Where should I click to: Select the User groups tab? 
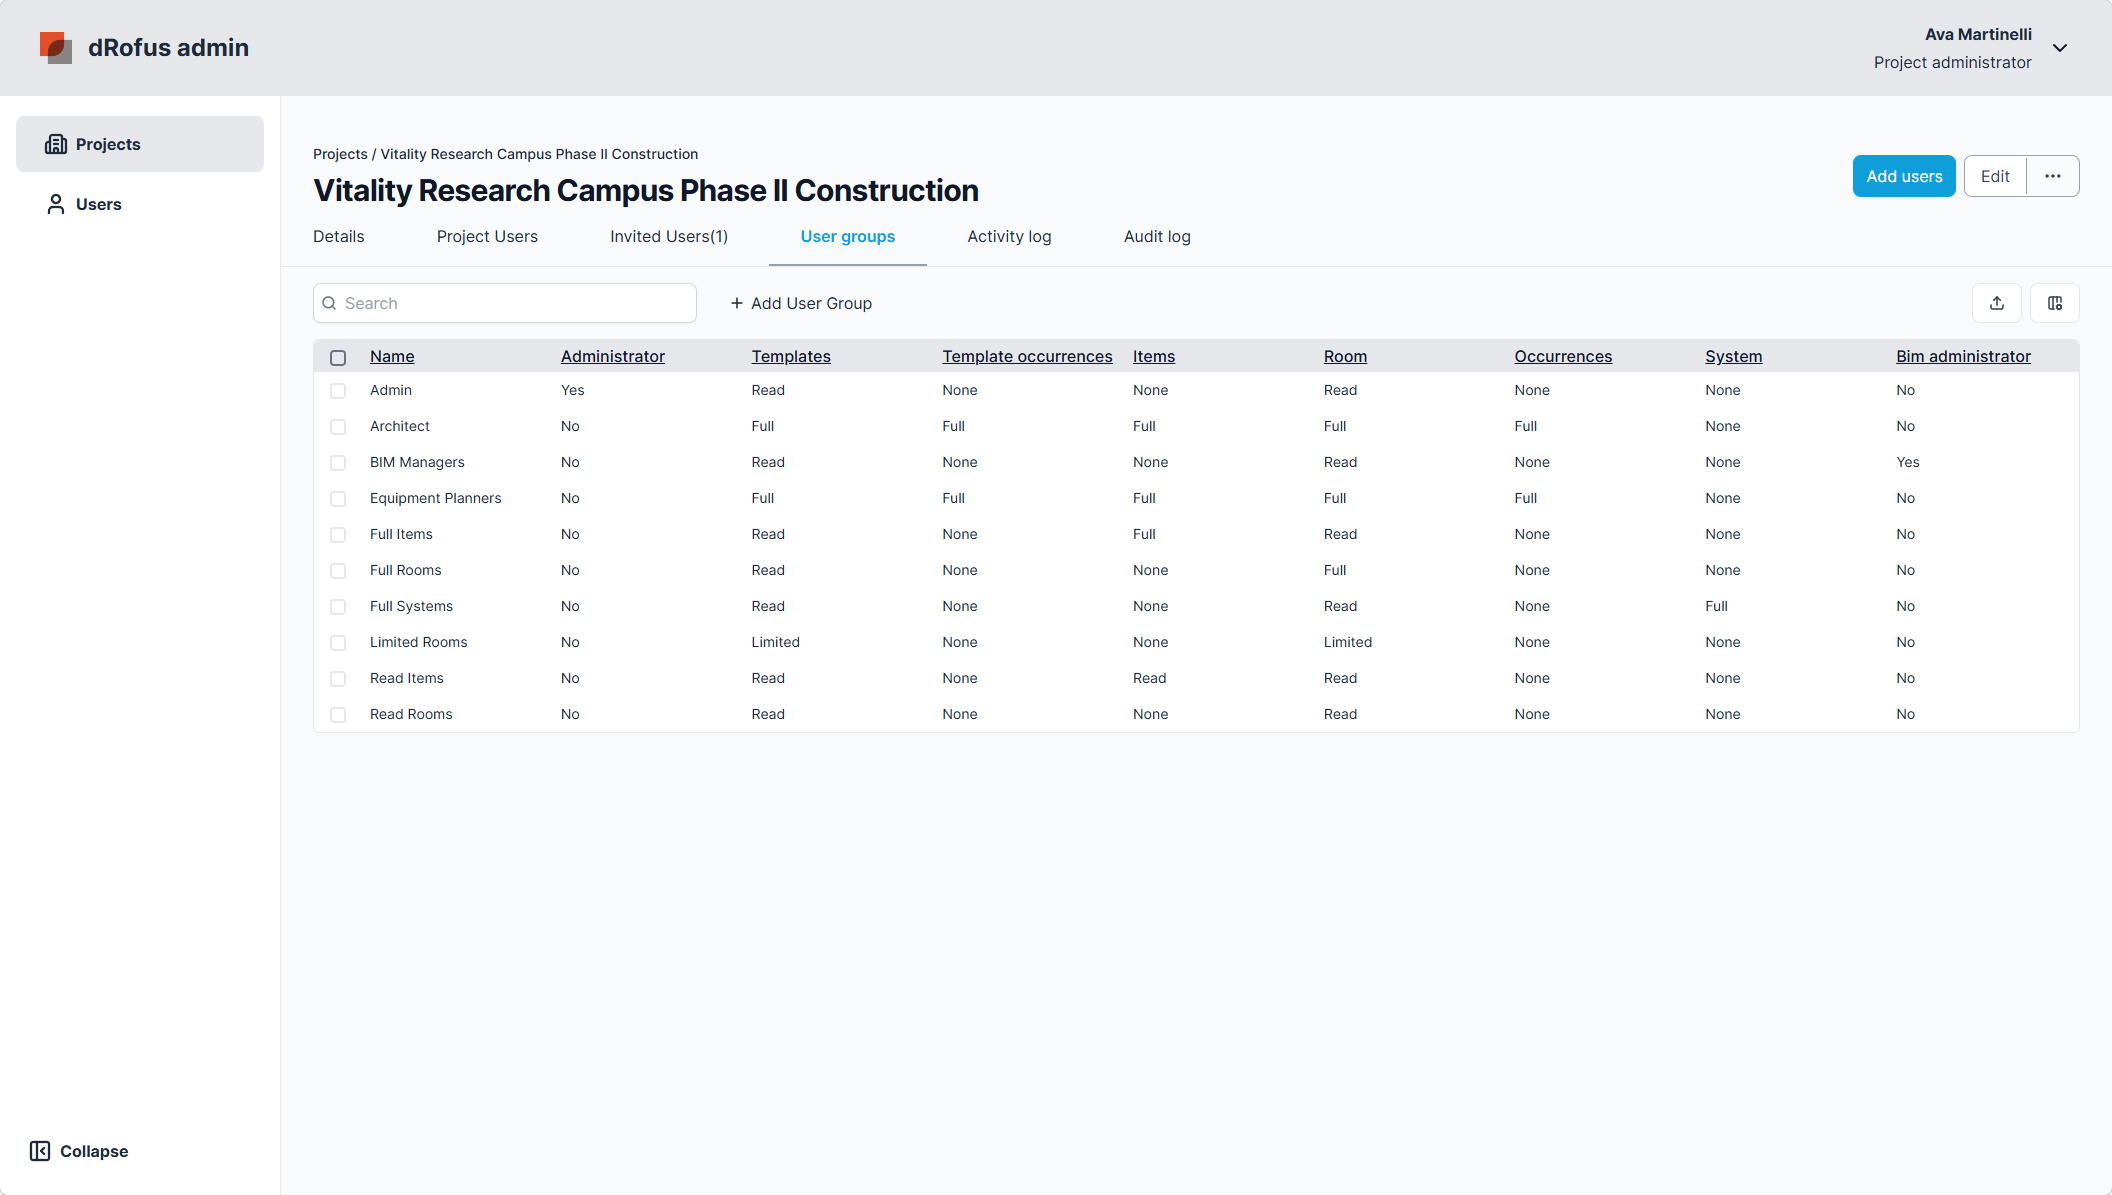coord(848,237)
